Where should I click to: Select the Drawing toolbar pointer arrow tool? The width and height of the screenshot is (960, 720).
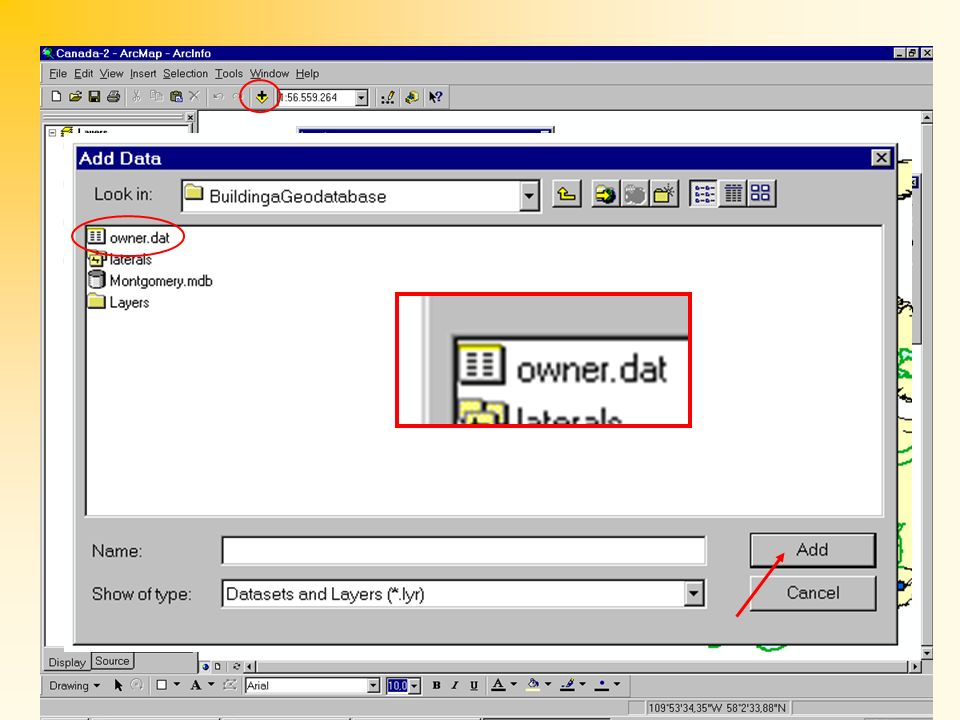118,685
